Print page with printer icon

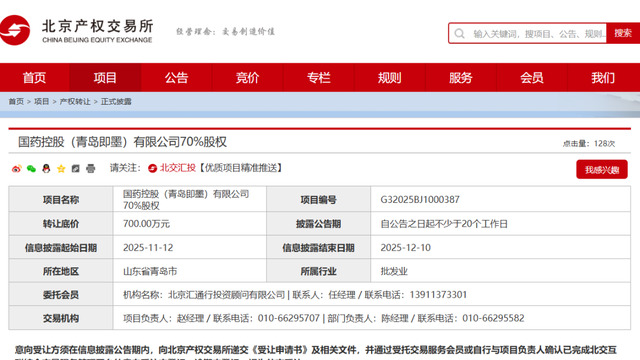pyautogui.click(x=91, y=169)
